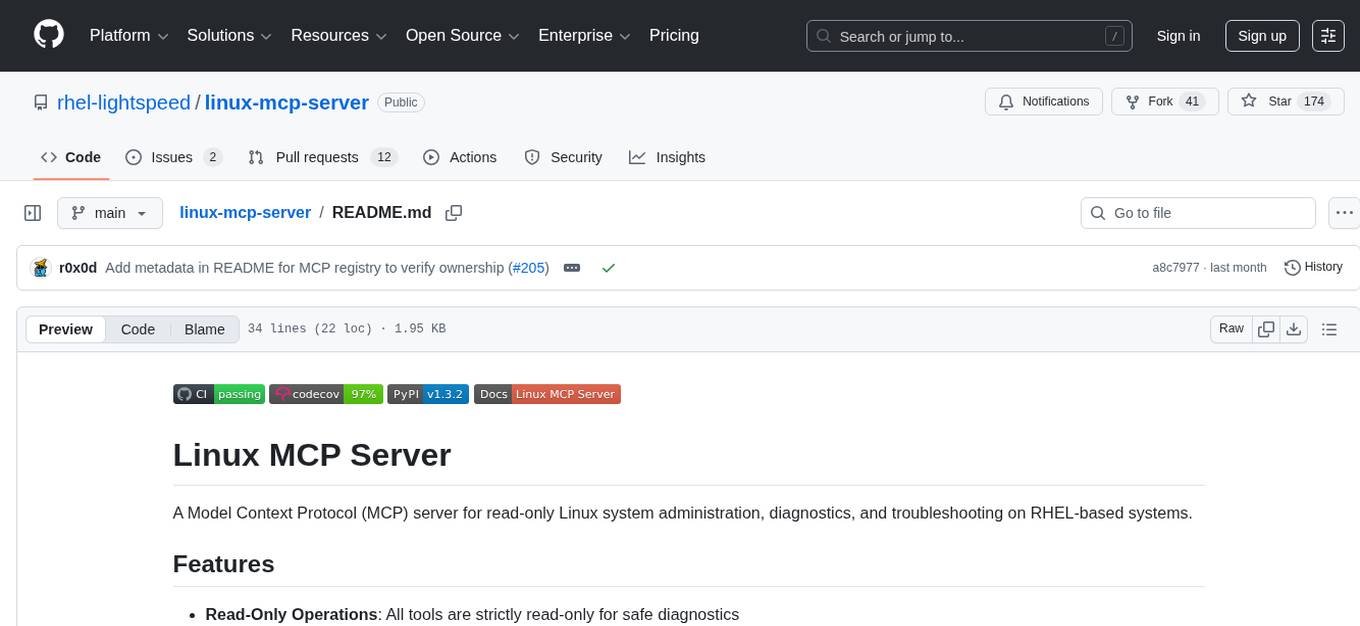The width and height of the screenshot is (1360, 626).
Task: Click r0x0d's commit avatar
Action: [x=40, y=267]
